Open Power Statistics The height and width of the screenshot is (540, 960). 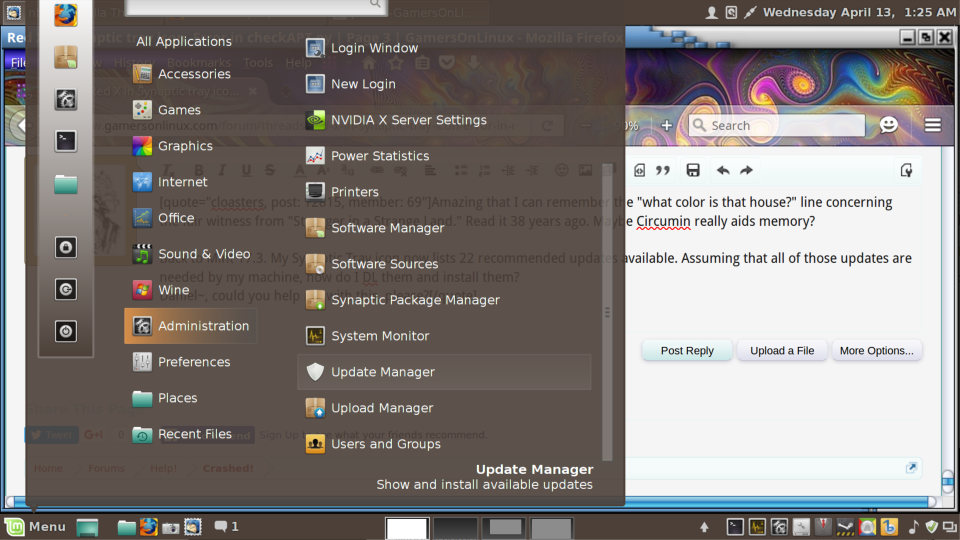[444, 156]
